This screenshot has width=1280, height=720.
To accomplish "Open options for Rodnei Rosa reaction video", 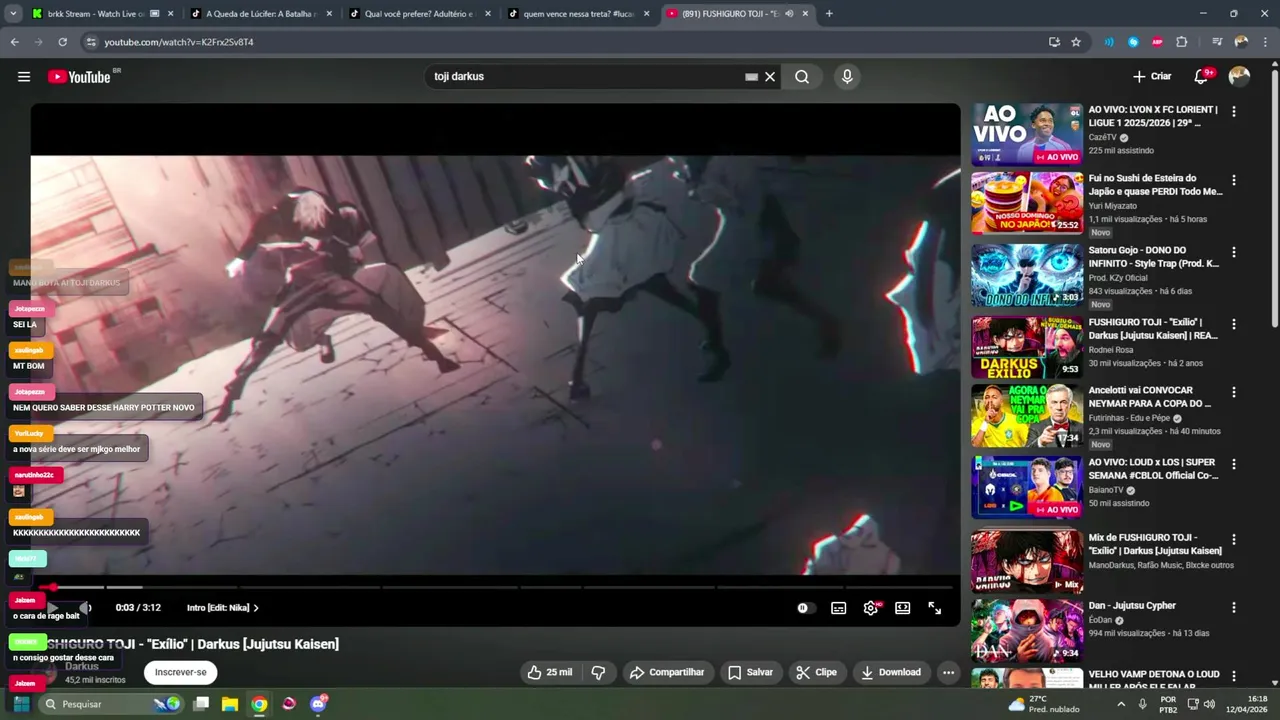I will tap(1234, 324).
